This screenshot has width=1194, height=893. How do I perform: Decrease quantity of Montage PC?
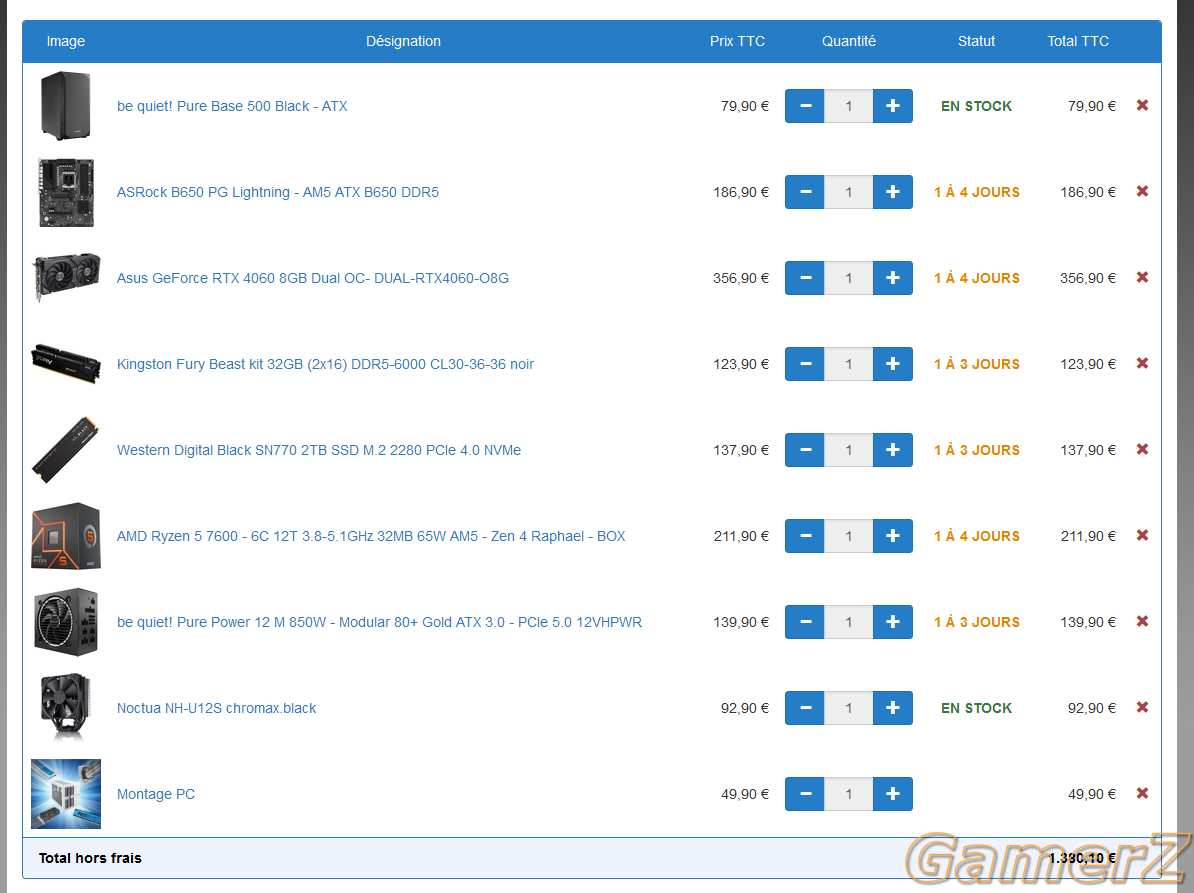(805, 794)
